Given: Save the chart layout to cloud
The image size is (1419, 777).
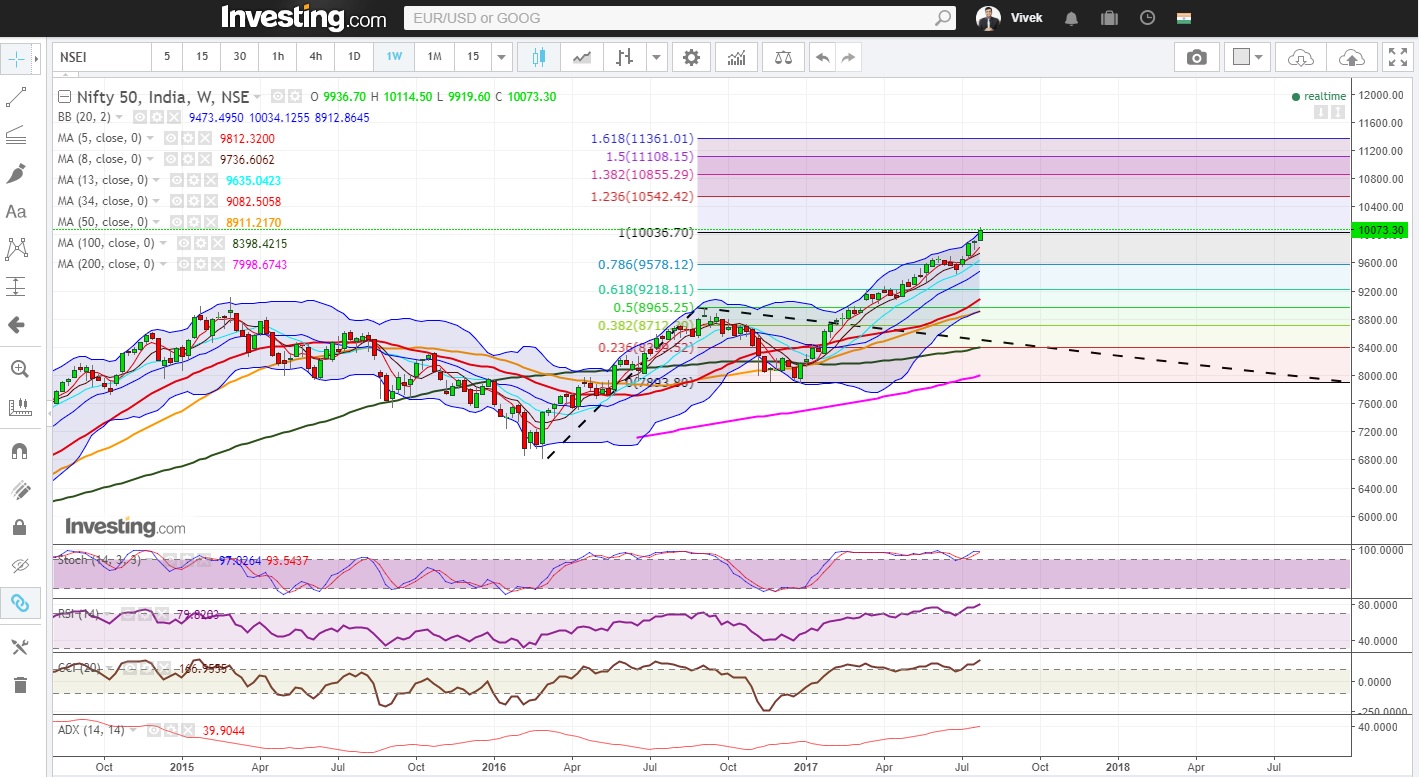Looking at the screenshot, I should tap(1351, 57).
